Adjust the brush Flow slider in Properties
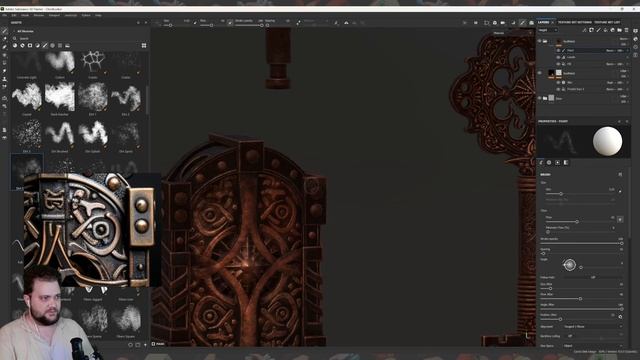Viewport: 640px width, 360px height. 580,222
